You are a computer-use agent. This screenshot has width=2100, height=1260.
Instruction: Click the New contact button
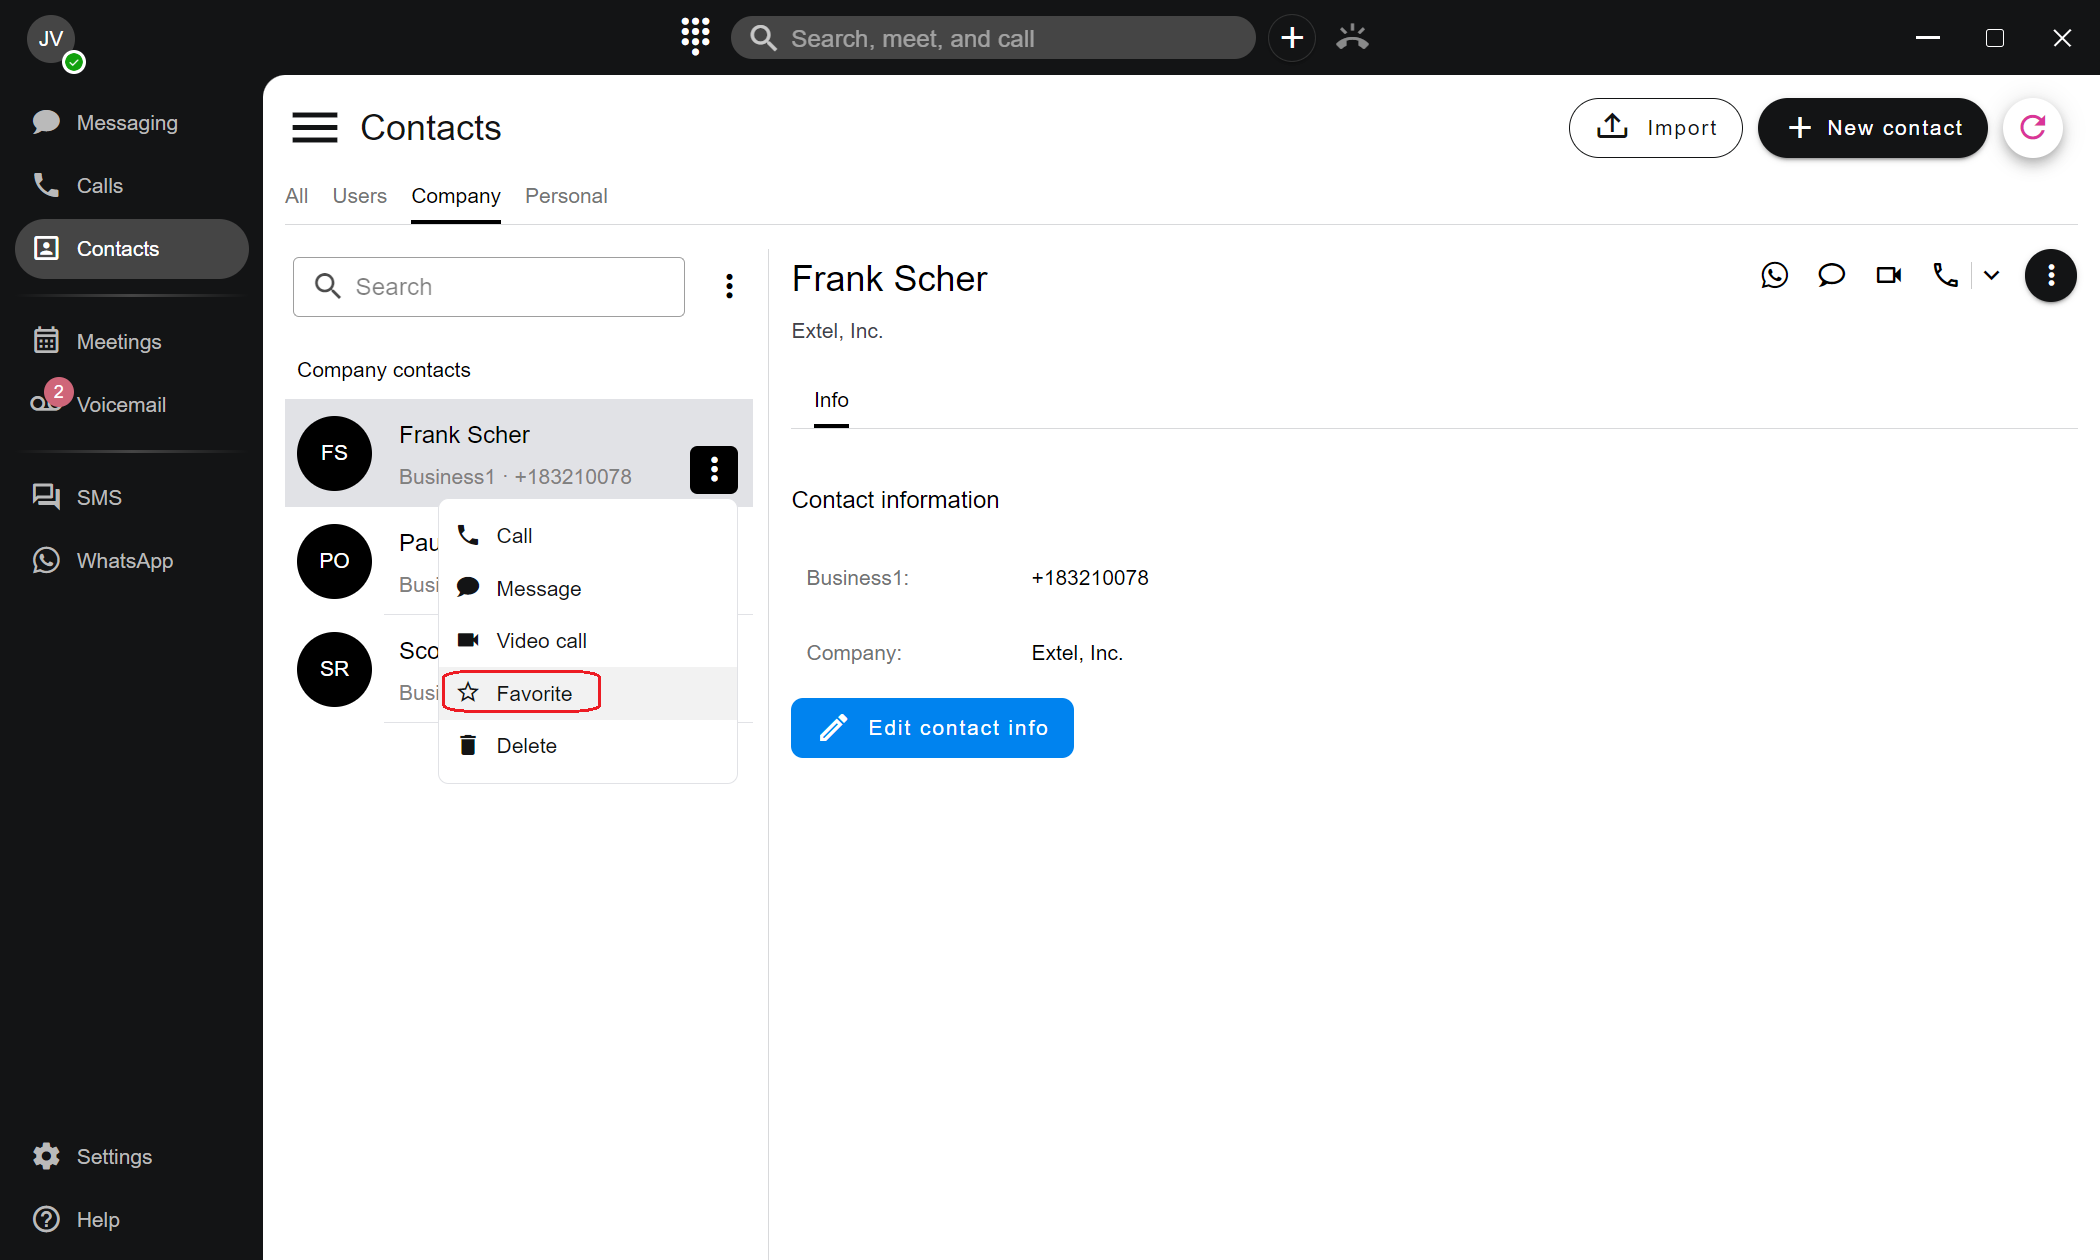[1872, 128]
